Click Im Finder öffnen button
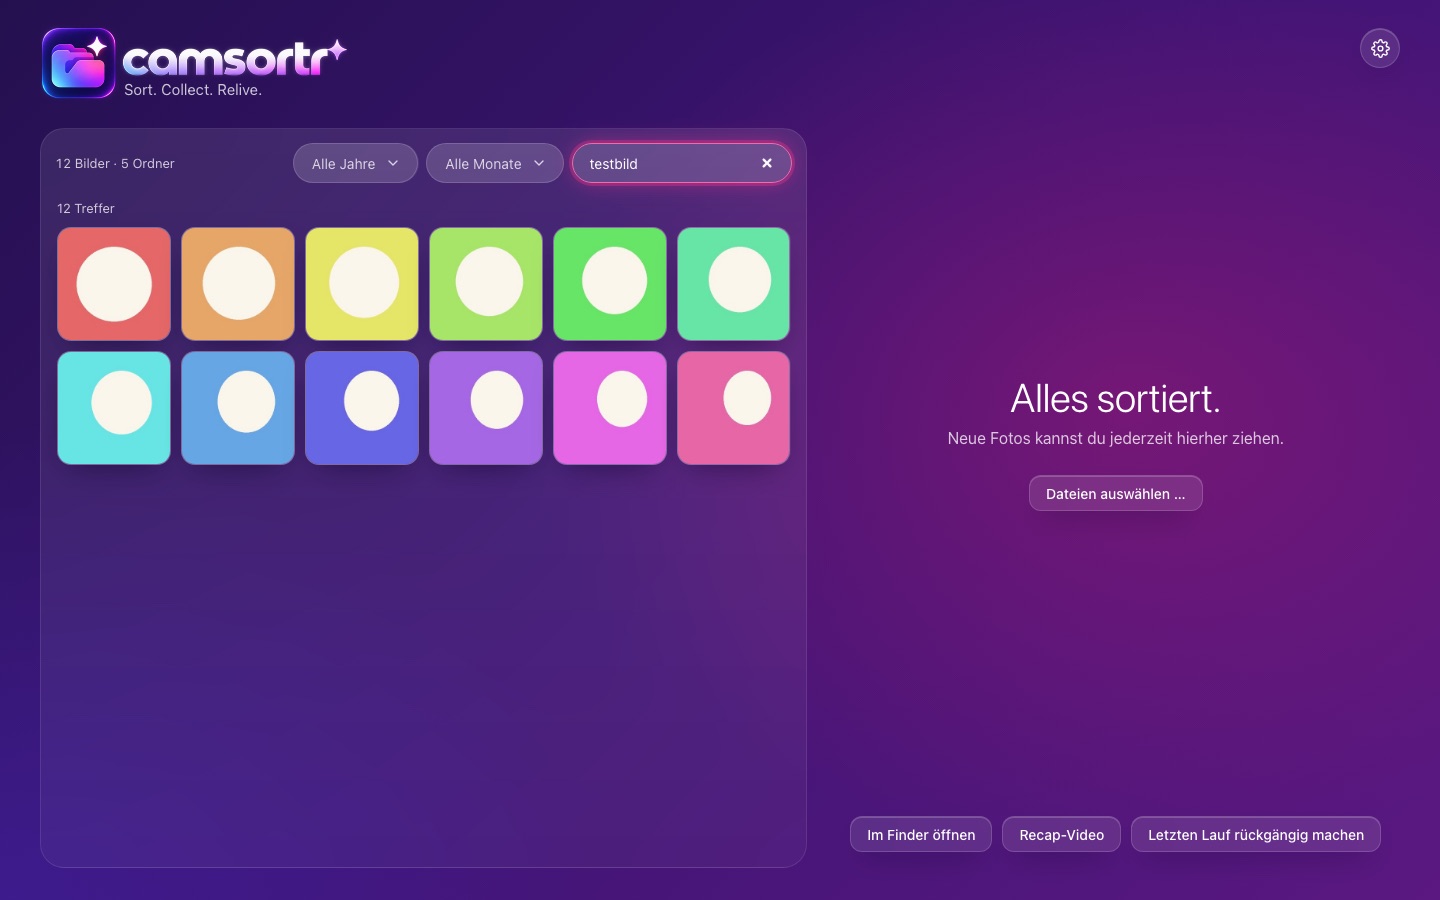Screen dimensions: 1440x900 [921, 834]
